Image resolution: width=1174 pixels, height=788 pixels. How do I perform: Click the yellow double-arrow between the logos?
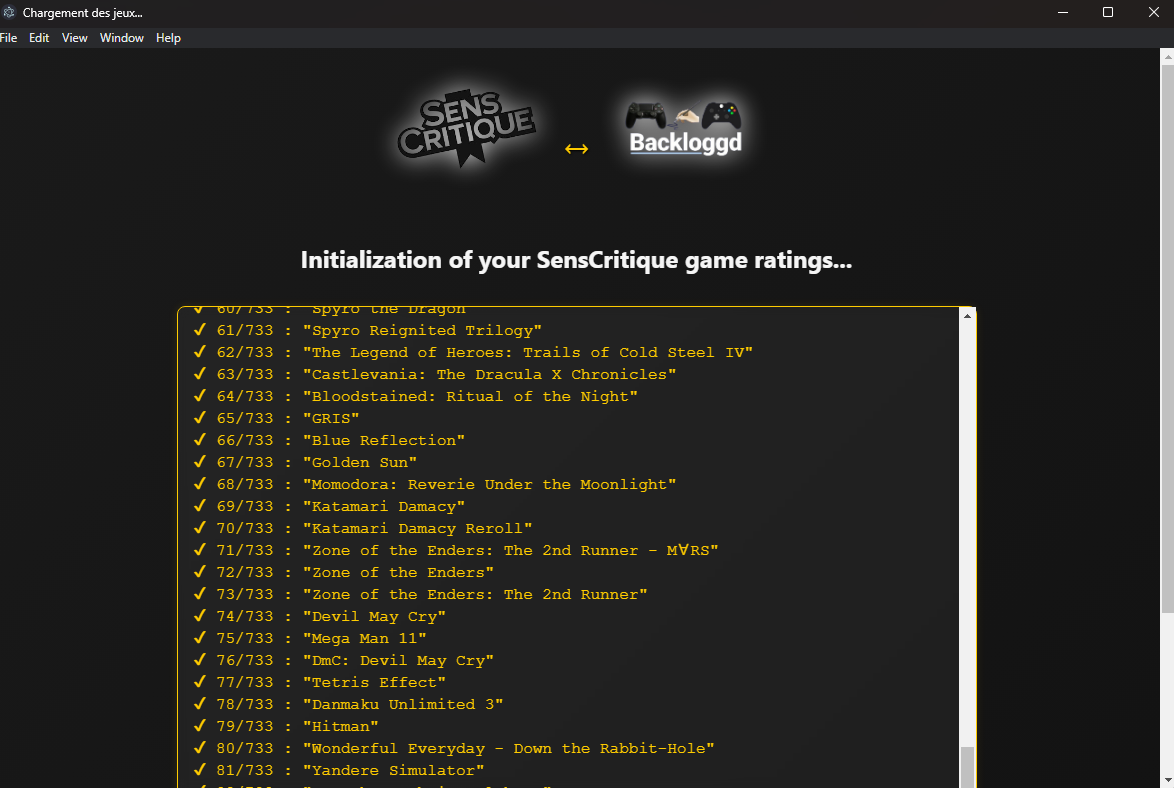click(576, 148)
